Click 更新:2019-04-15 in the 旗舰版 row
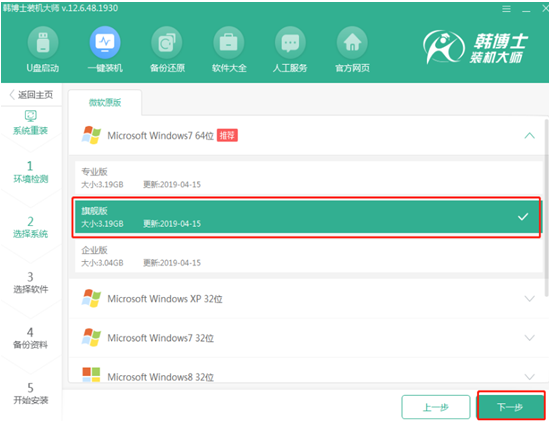The height and width of the screenshot is (425, 549). click(x=172, y=224)
